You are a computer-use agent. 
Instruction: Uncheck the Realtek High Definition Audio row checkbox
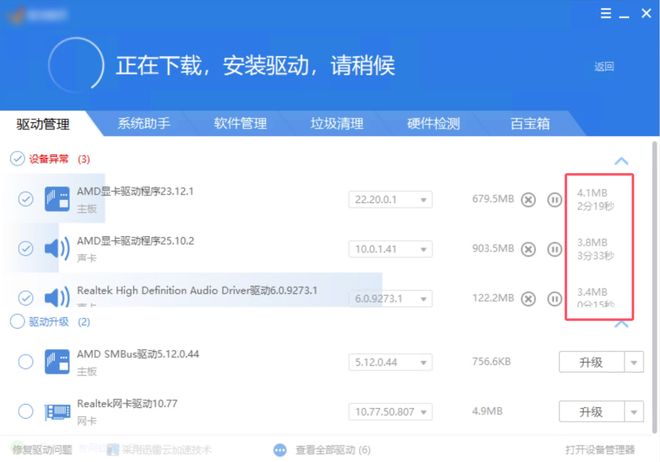pos(26,298)
